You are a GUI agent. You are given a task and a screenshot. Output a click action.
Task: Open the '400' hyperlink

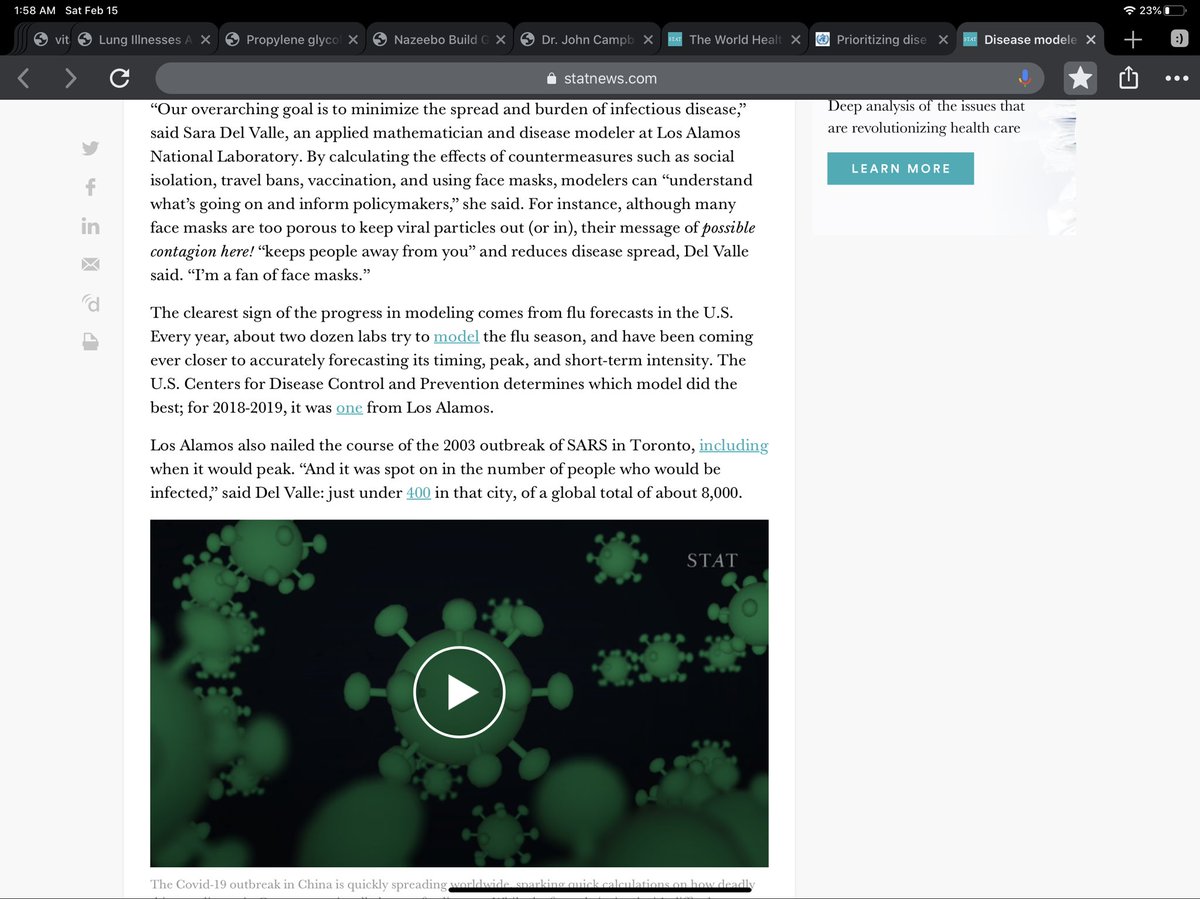418,493
